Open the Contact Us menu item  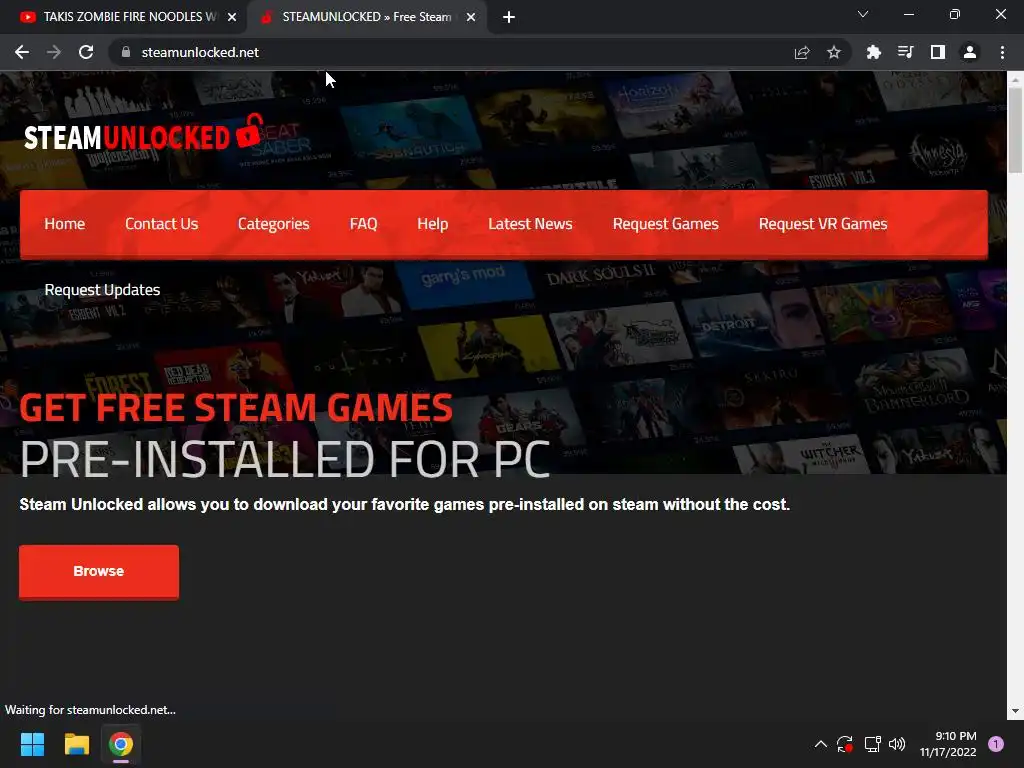[x=161, y=224]
